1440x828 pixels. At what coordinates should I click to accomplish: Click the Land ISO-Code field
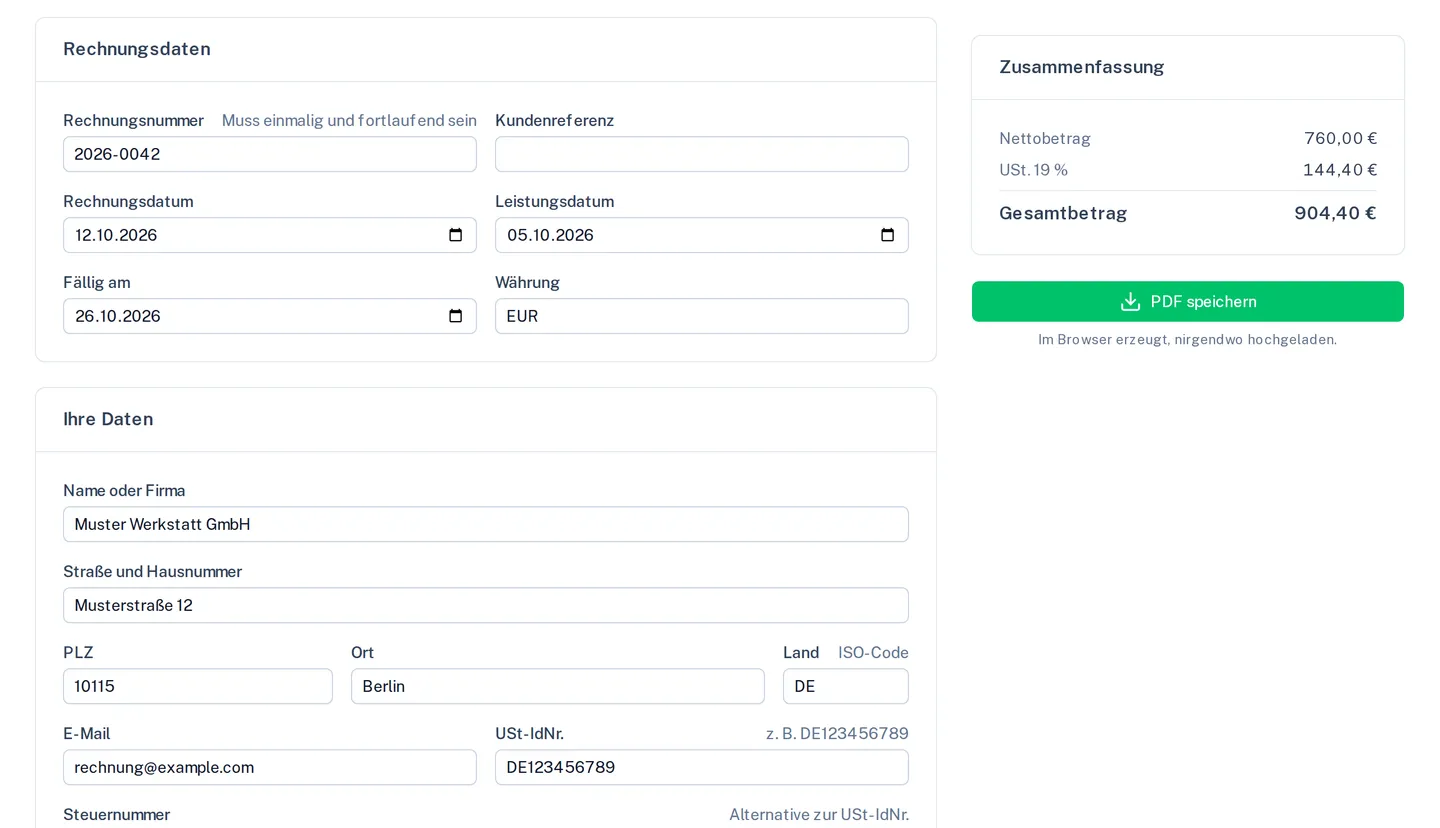[x=846, y=686]
